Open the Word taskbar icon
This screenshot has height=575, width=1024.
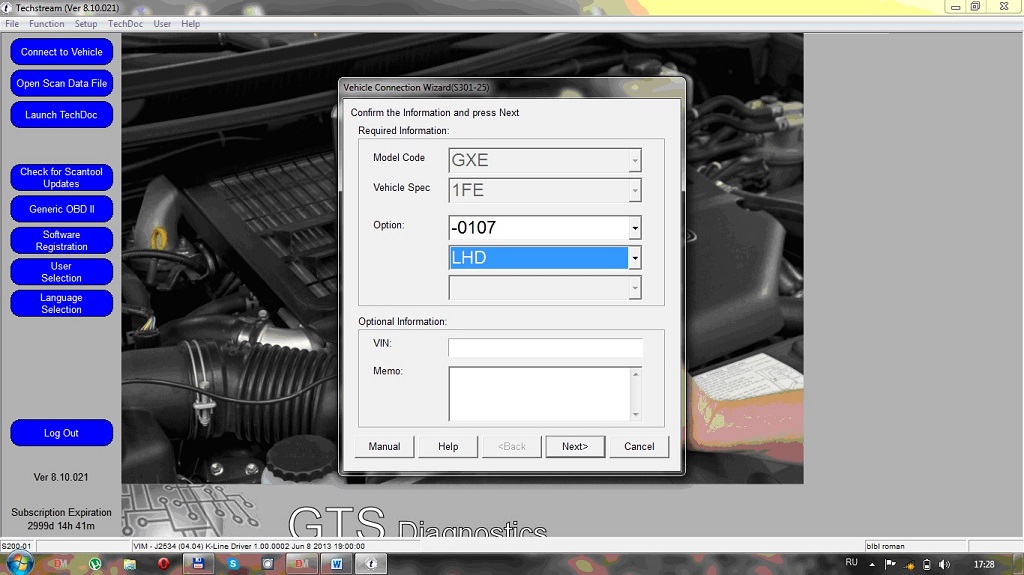click(x=336, y=563)
